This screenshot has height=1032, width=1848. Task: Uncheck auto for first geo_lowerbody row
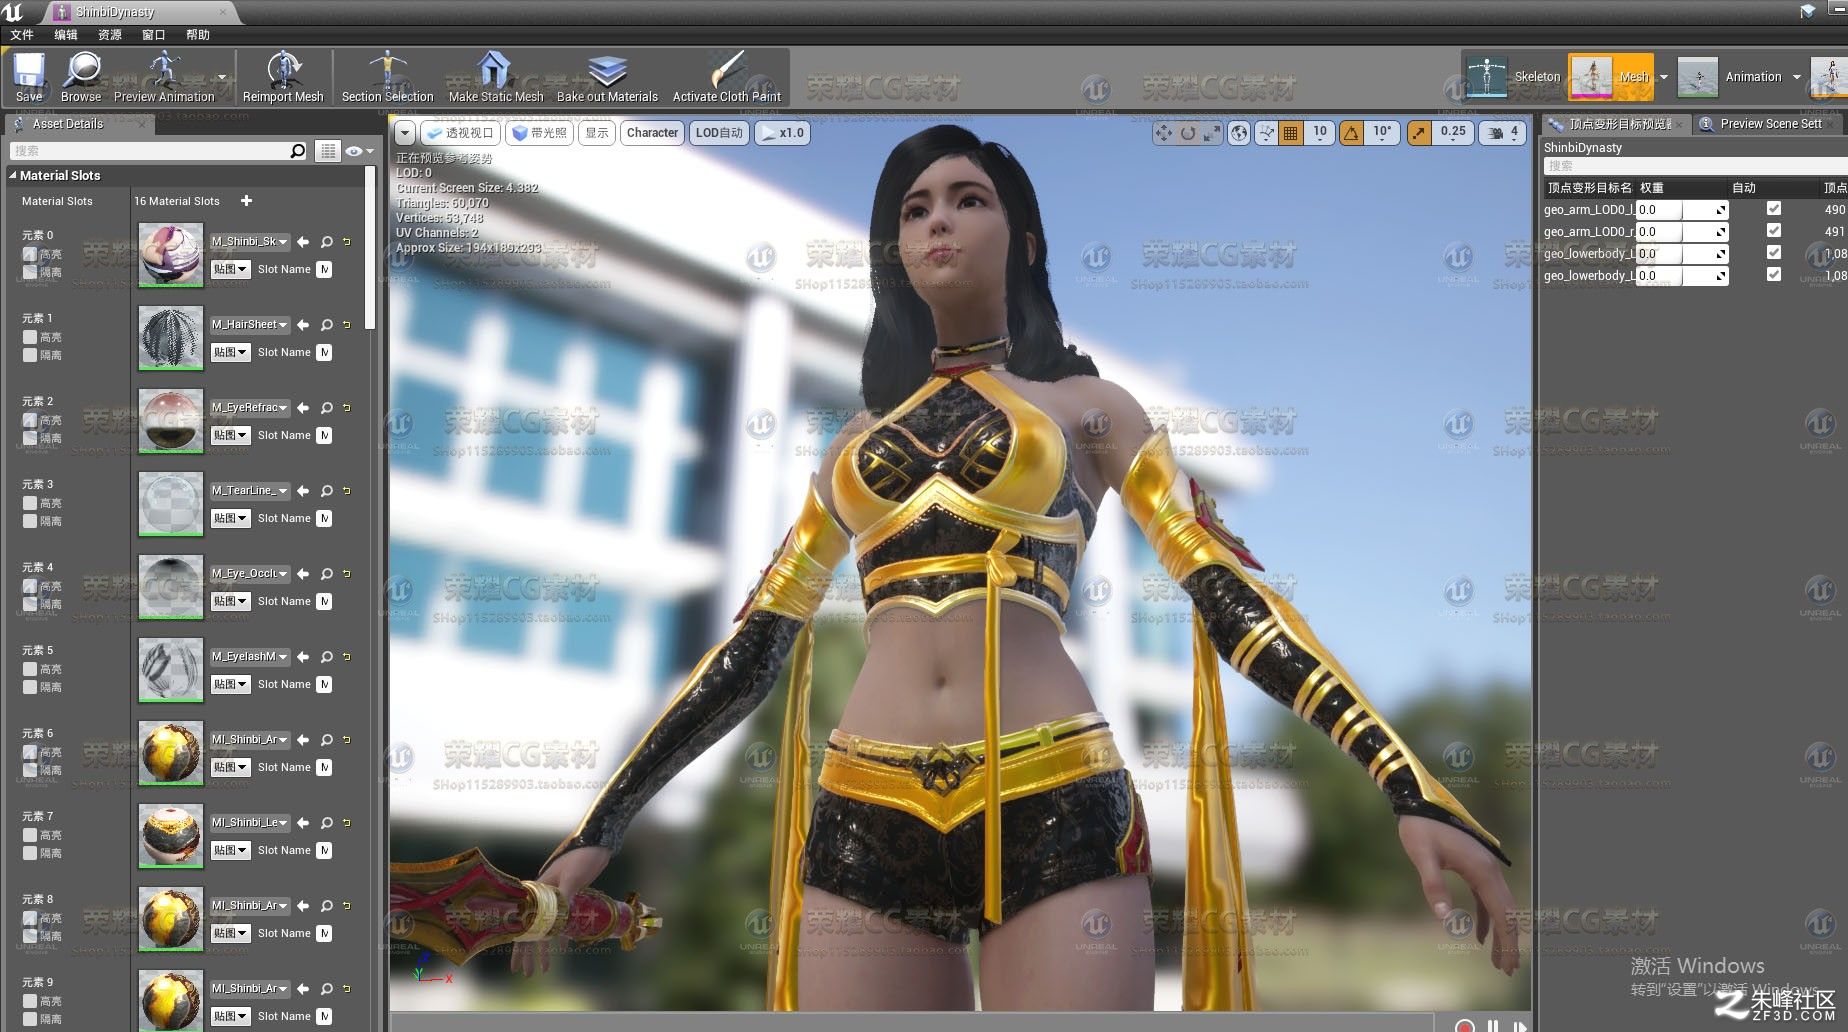(x=1774, y=253)
